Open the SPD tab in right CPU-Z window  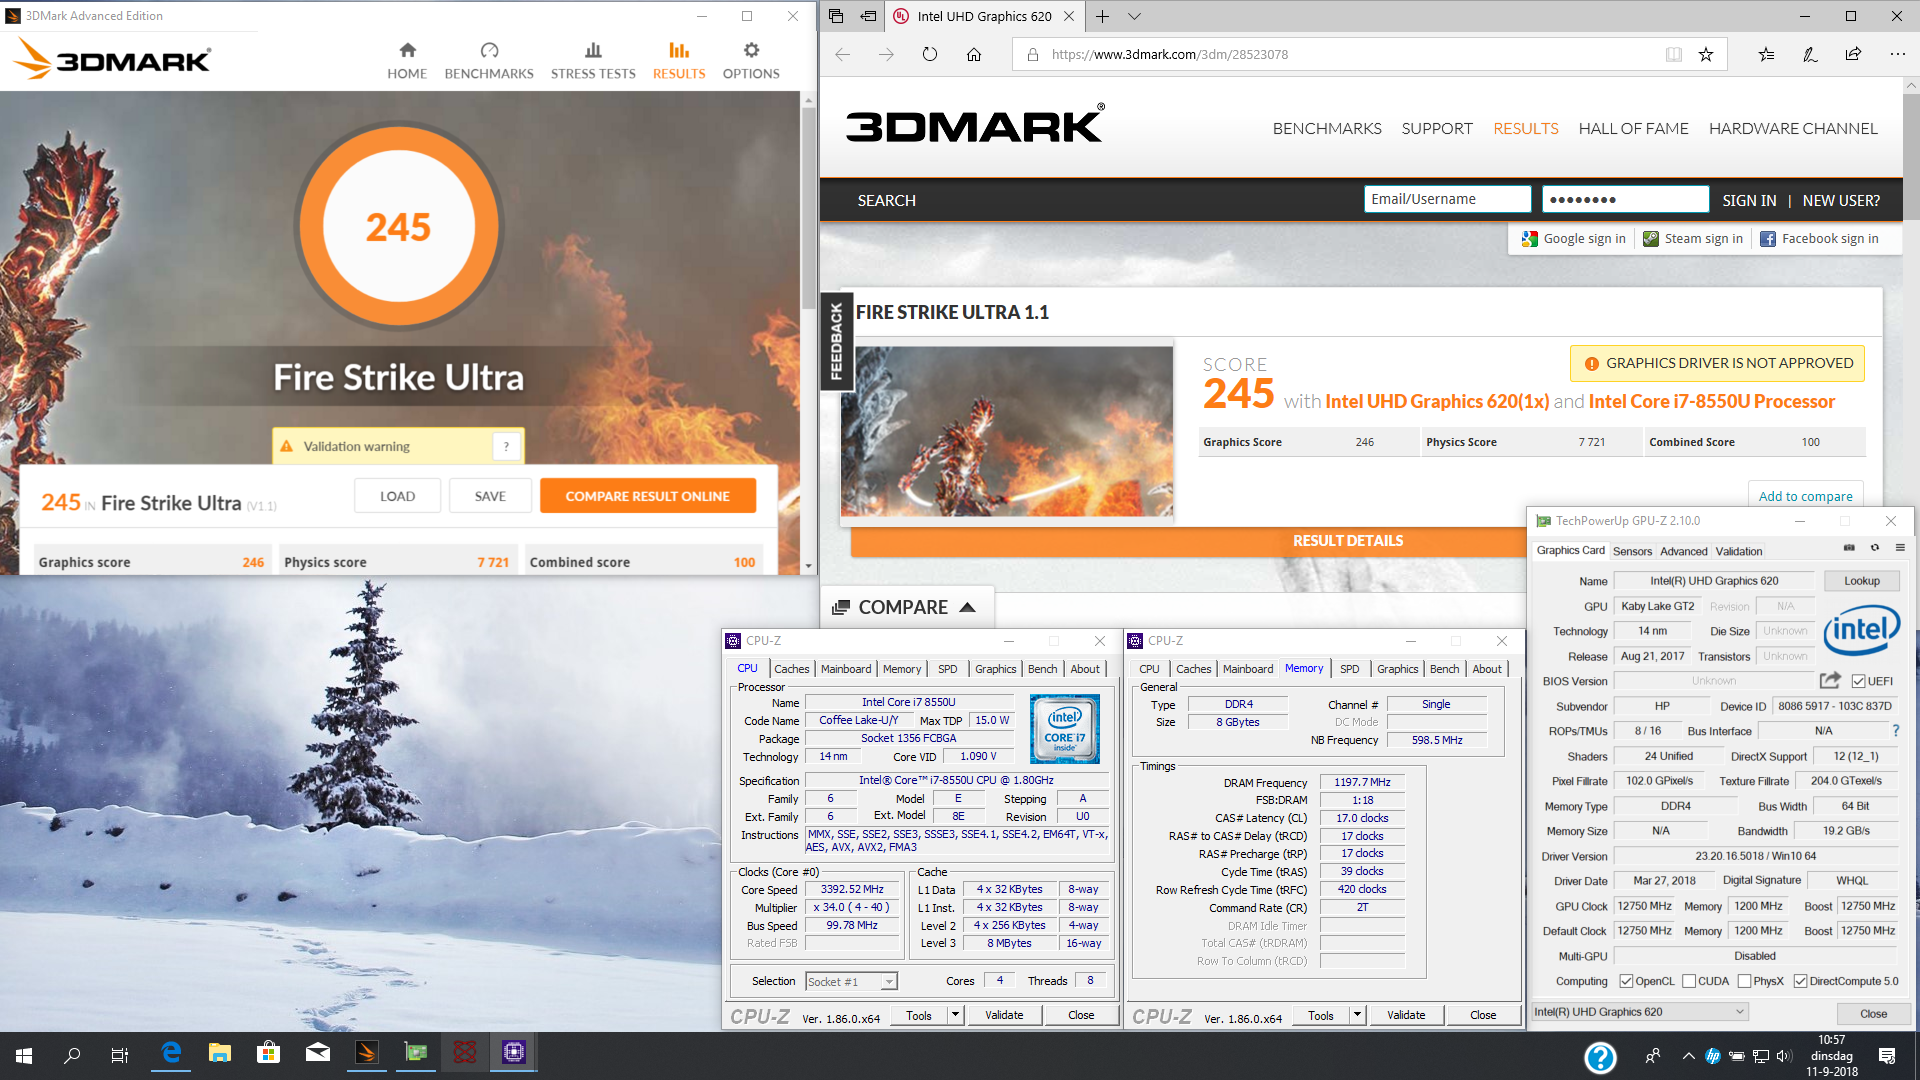pyautogui.click(x=1350, y=669)
